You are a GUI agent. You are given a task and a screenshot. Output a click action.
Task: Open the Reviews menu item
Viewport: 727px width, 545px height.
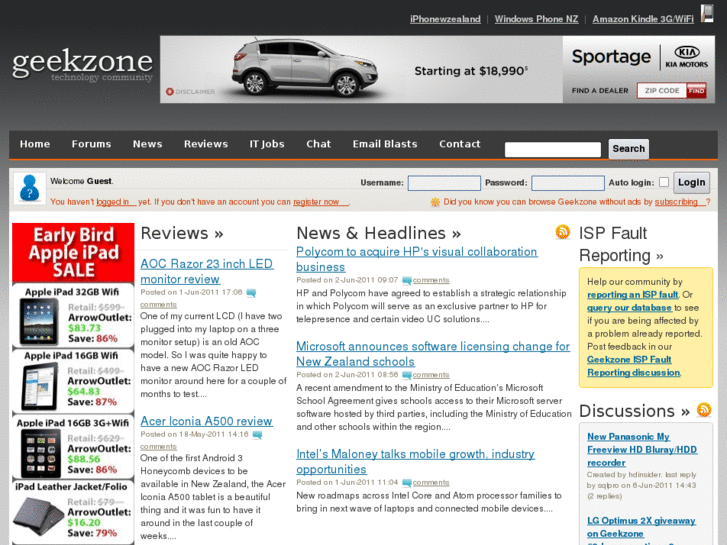pyautogui.click(x=206, y=144)
